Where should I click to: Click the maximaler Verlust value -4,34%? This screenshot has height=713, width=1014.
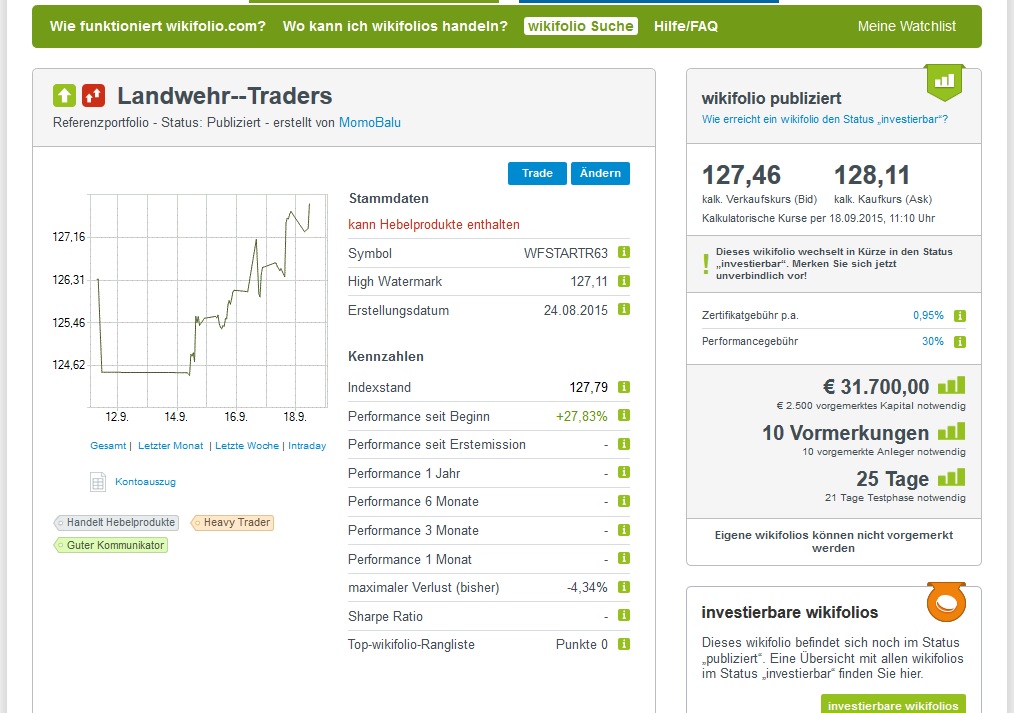point(587,588)
